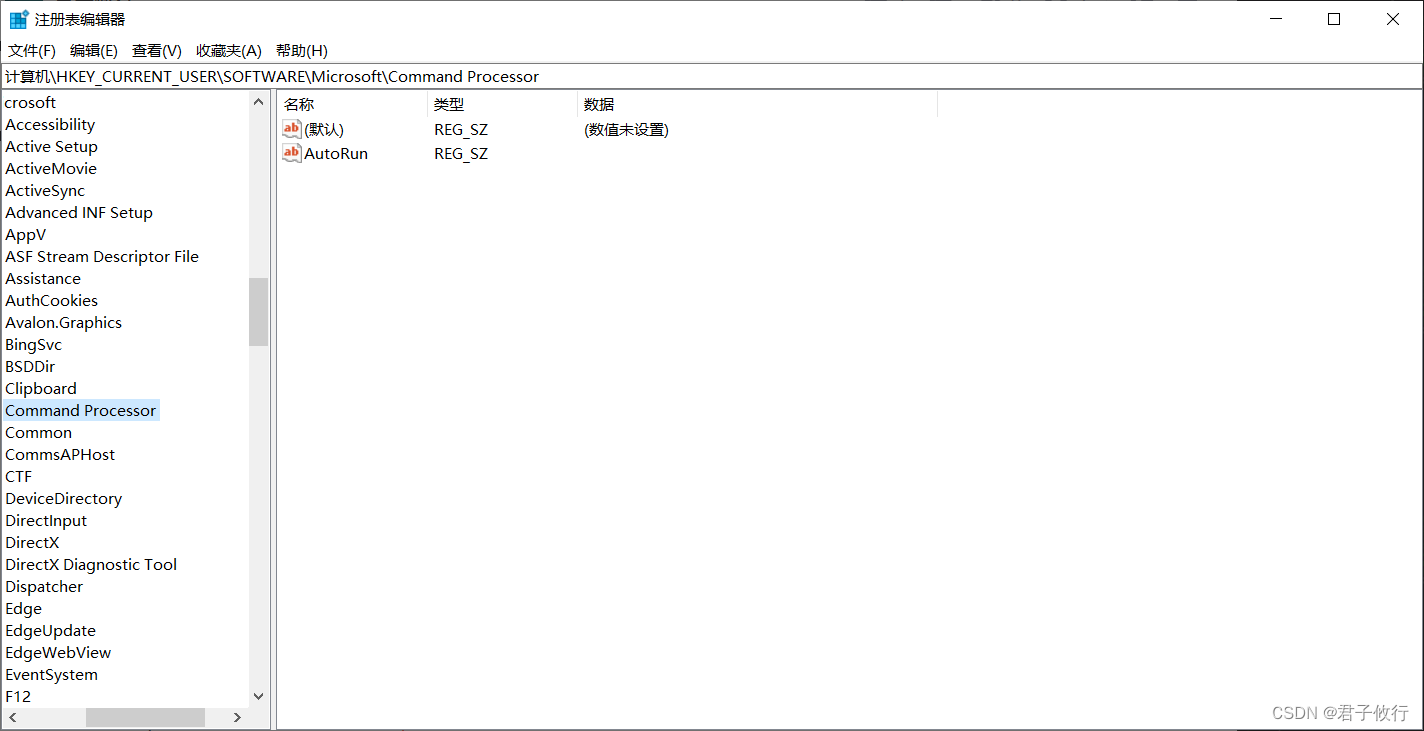Click the 数据 column header
Screen dimensions: 1424x731
coord(598,103)
